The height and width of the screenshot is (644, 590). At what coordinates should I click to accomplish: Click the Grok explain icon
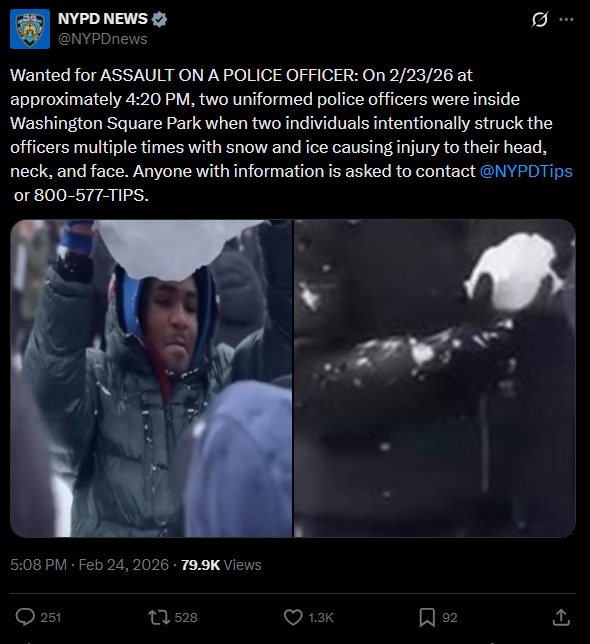point(539,19)
